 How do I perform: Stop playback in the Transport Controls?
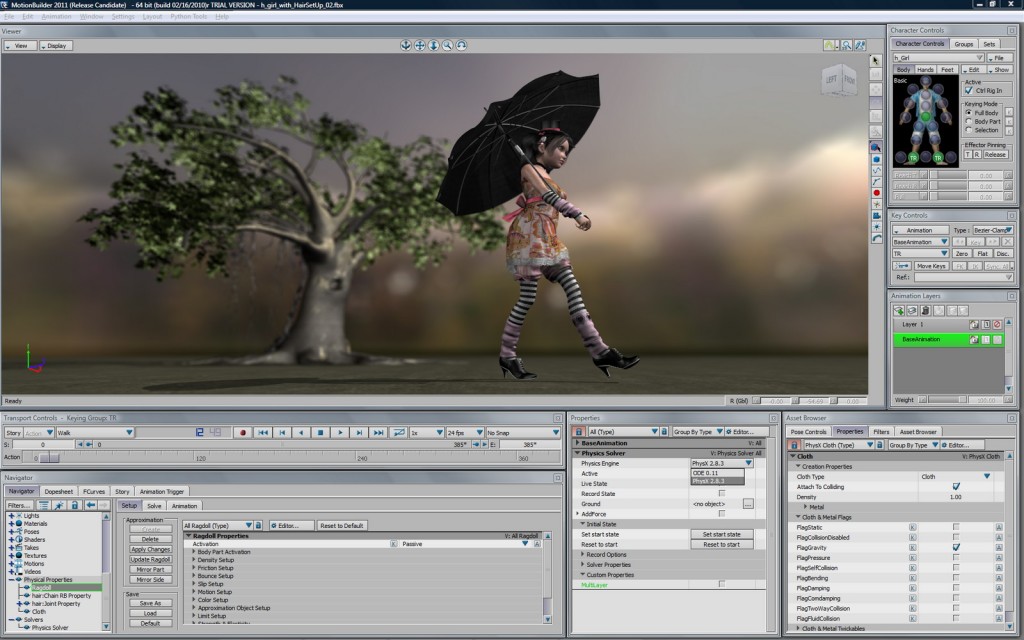pyautogui.click(x=321, y=432)
